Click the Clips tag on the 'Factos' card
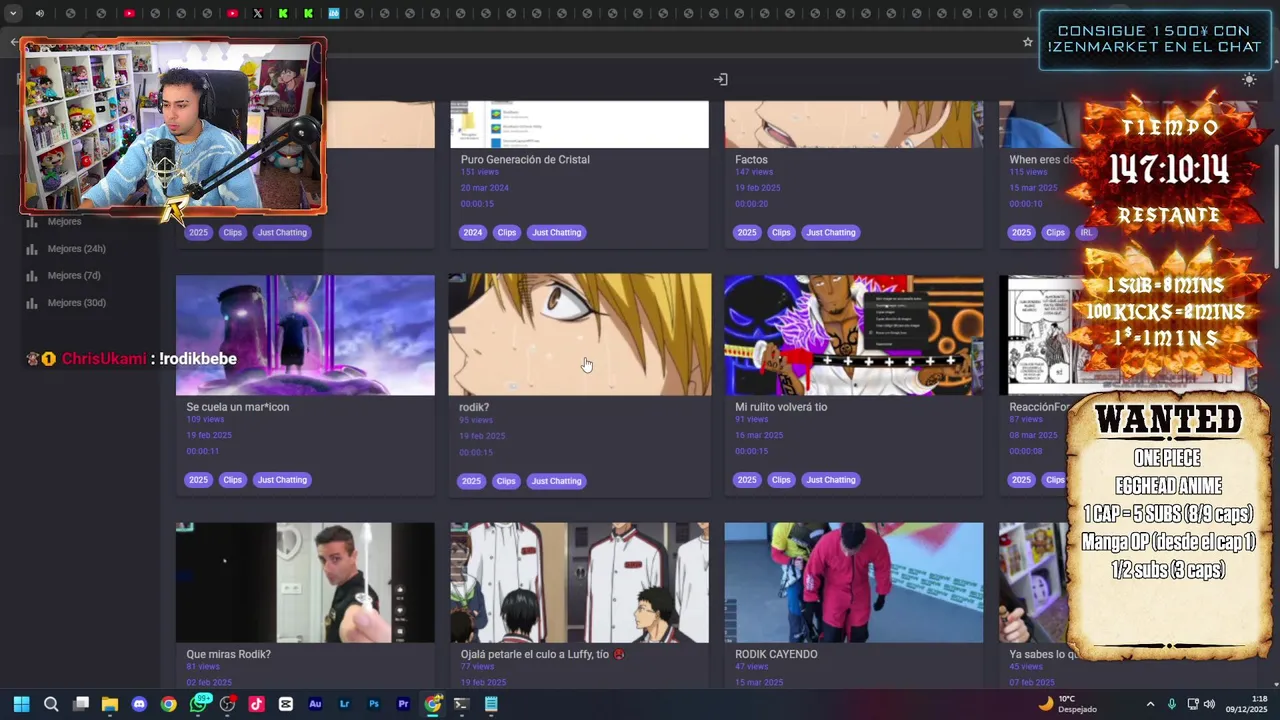Image resolution: width=1280 pixels, height=720 pixels. pyautogui.click(x=781, y=232)
